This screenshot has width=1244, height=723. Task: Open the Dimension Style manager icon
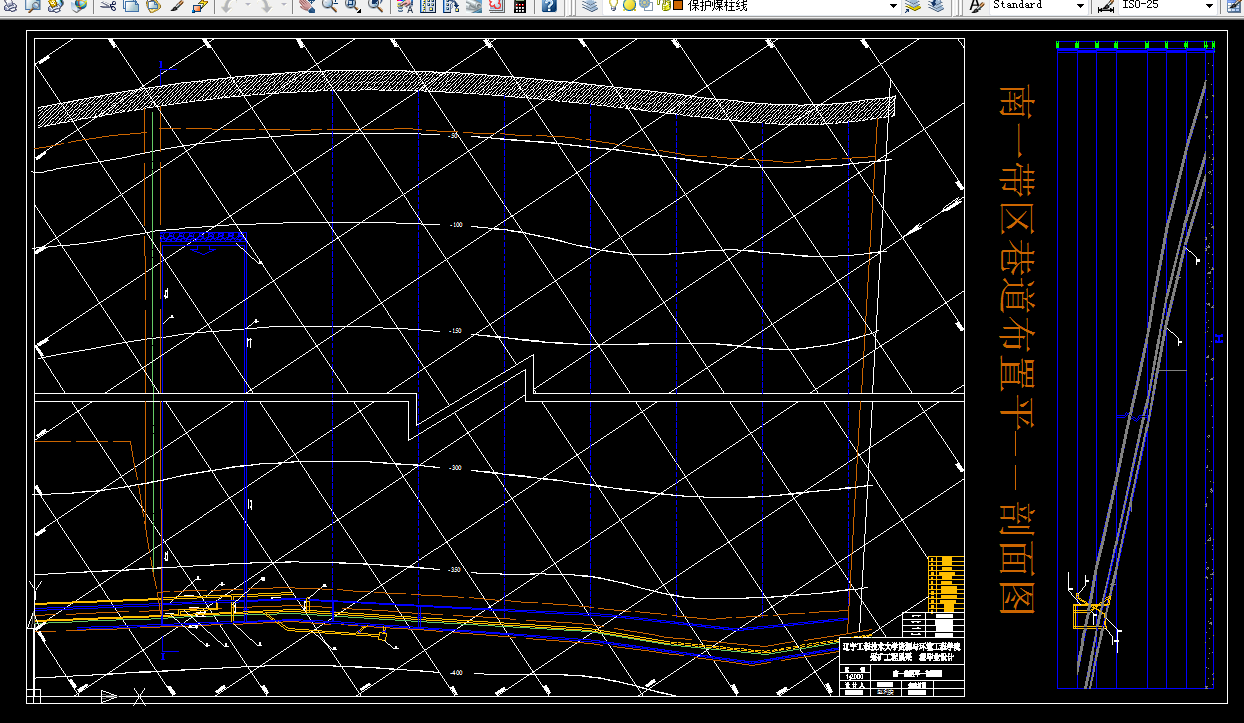(1105, 5)
